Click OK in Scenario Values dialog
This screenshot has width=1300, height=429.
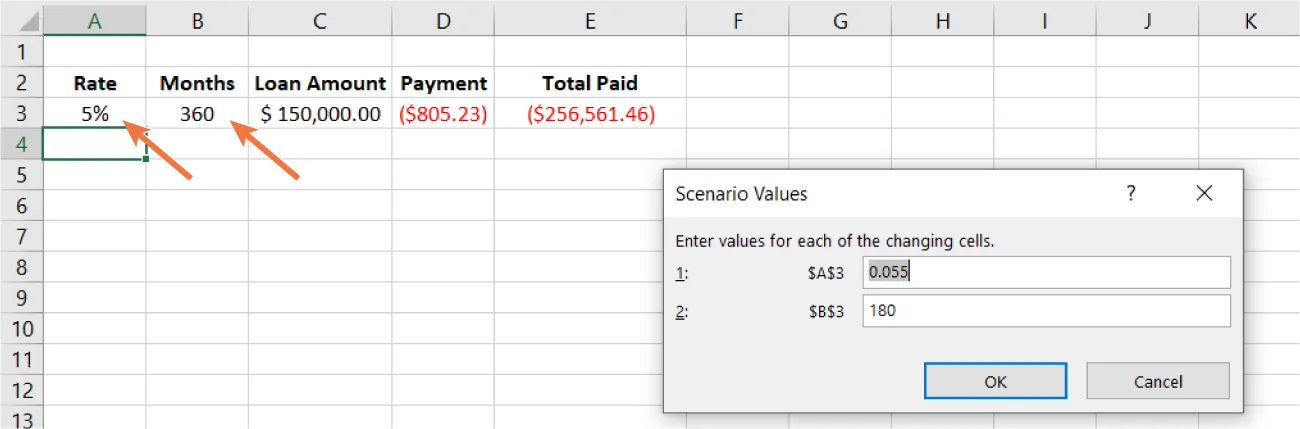pos(995,381)
